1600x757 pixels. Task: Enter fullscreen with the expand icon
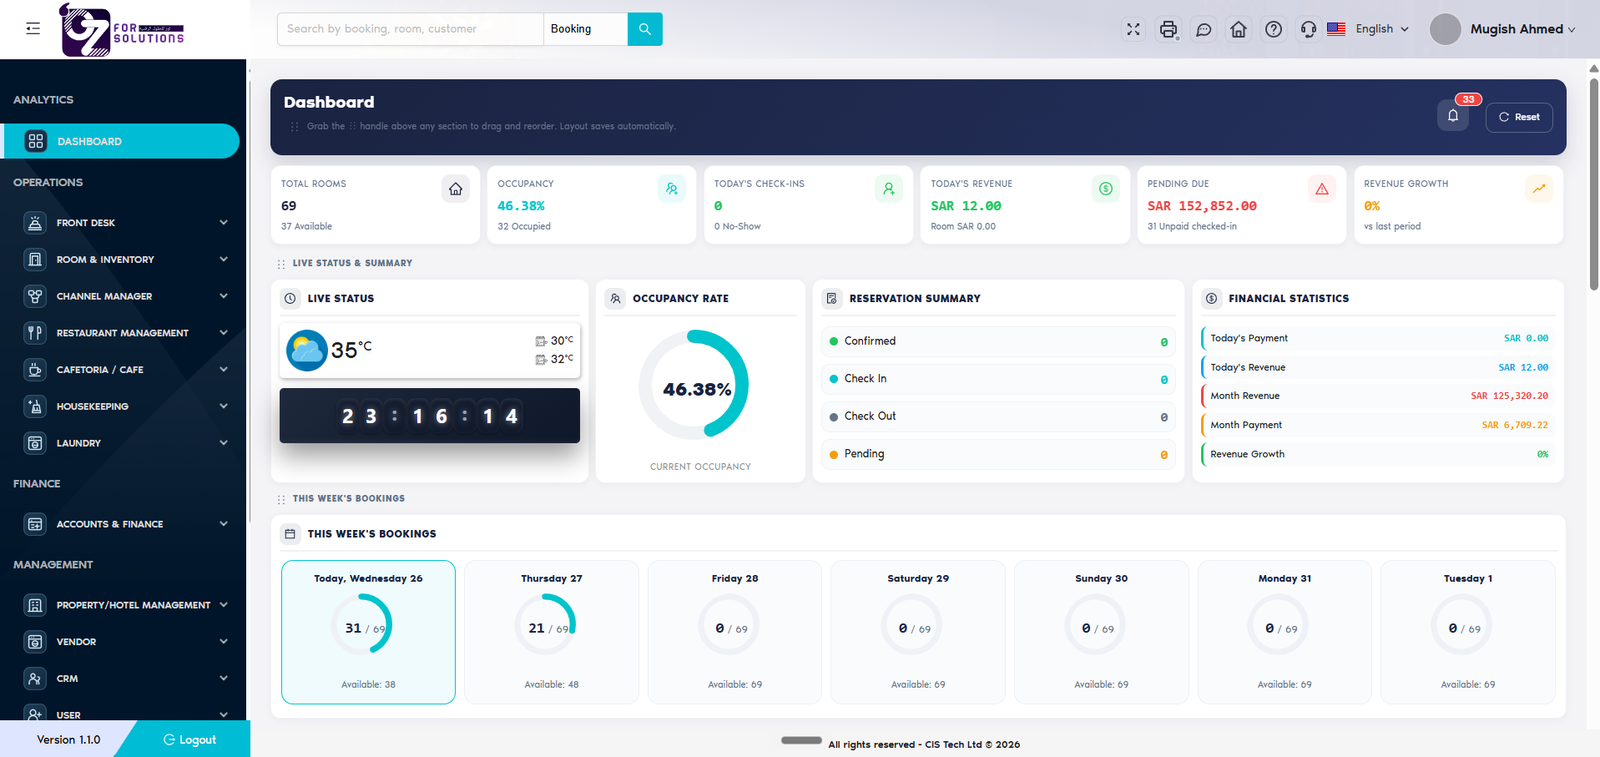pos(1133,29)
